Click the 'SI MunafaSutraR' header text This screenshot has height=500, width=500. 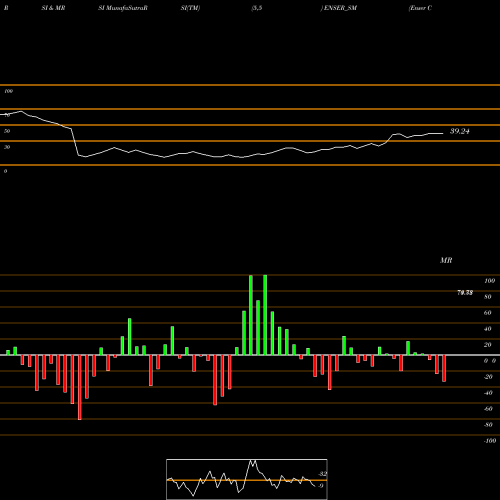pyautogui.click(x=123, y=8)
